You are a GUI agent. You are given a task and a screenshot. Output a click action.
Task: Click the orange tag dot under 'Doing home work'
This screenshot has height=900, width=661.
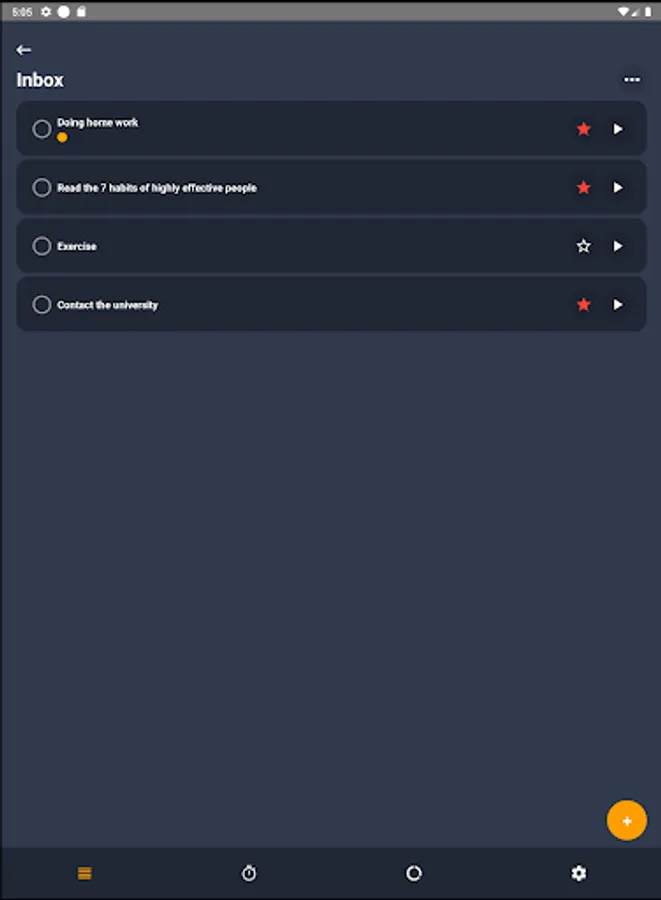coord(62,137)
